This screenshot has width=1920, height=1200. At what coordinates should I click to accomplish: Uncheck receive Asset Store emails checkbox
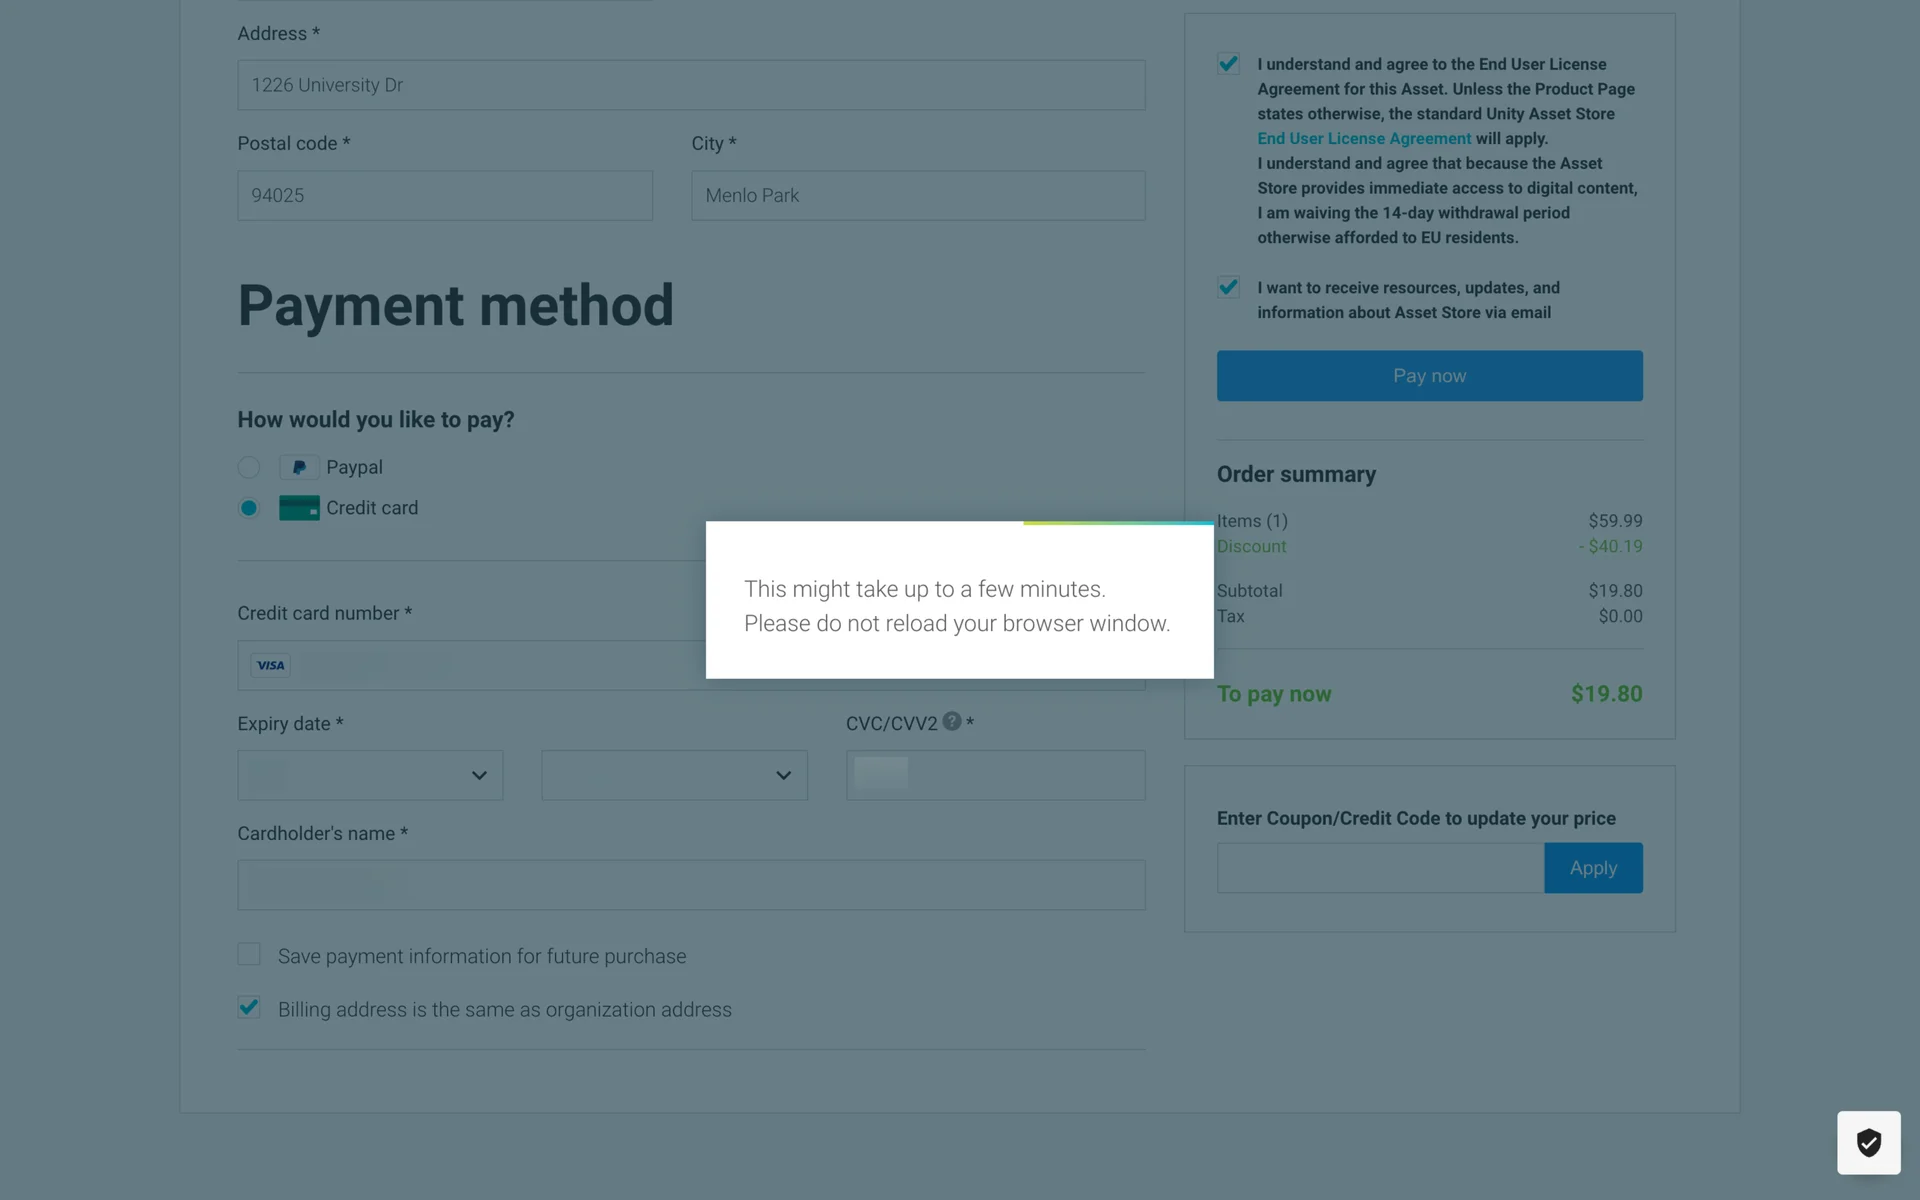[1228, 288]
